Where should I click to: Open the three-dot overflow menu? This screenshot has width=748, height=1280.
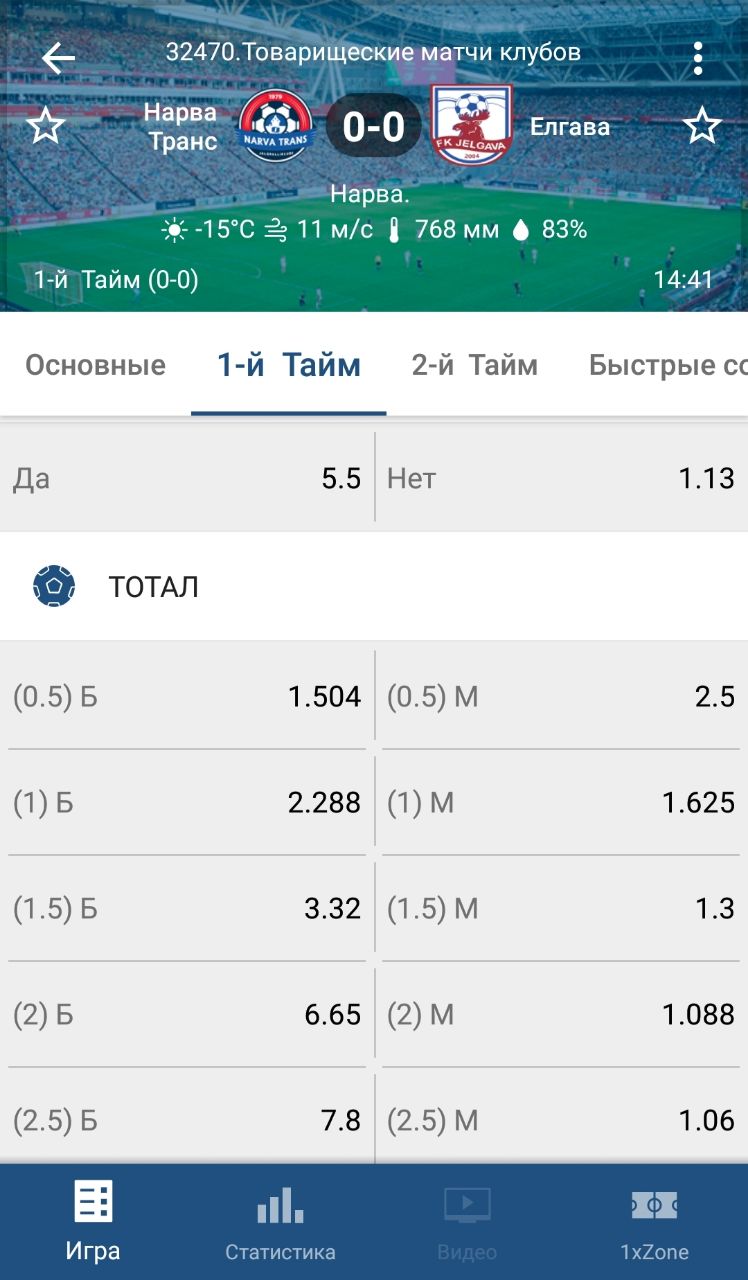[x=698, y=59]
